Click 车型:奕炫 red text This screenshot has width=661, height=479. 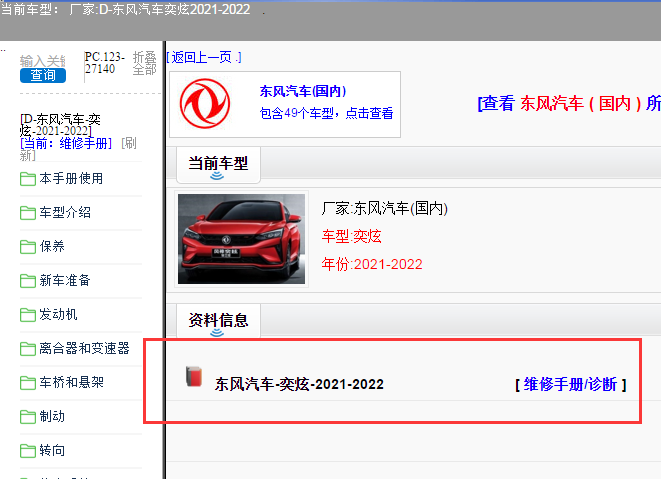[x=351, y=236]
